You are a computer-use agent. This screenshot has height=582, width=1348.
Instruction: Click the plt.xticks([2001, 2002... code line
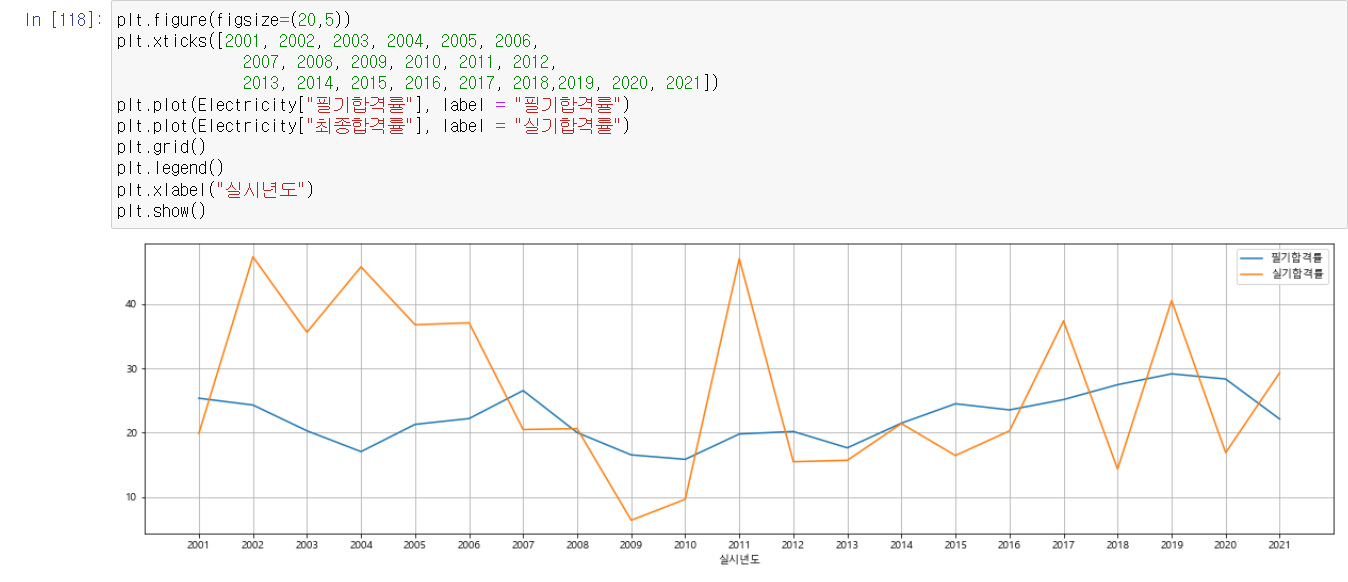(327, 41)
